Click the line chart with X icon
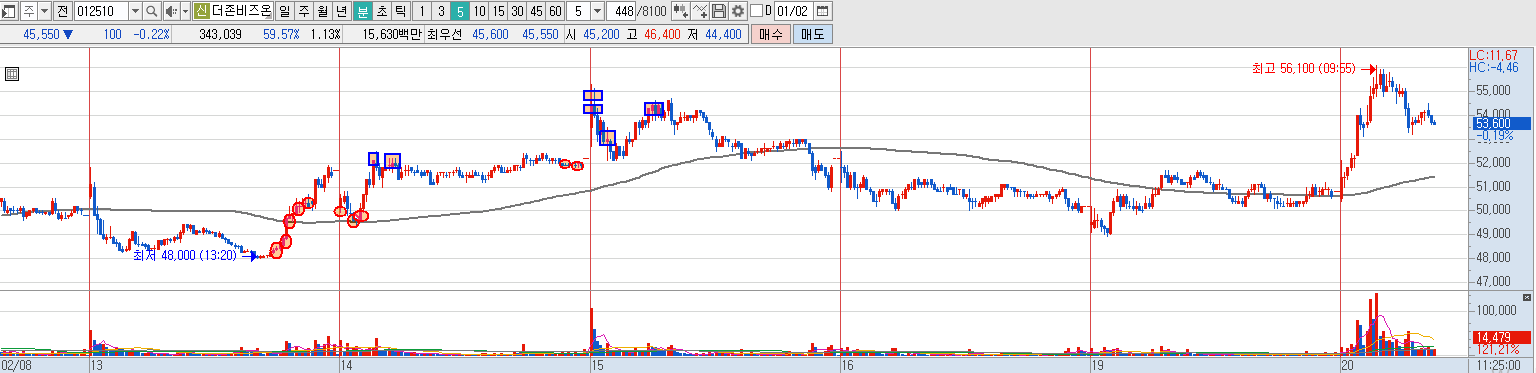1536x373 pixels. [x=700, y=11]
